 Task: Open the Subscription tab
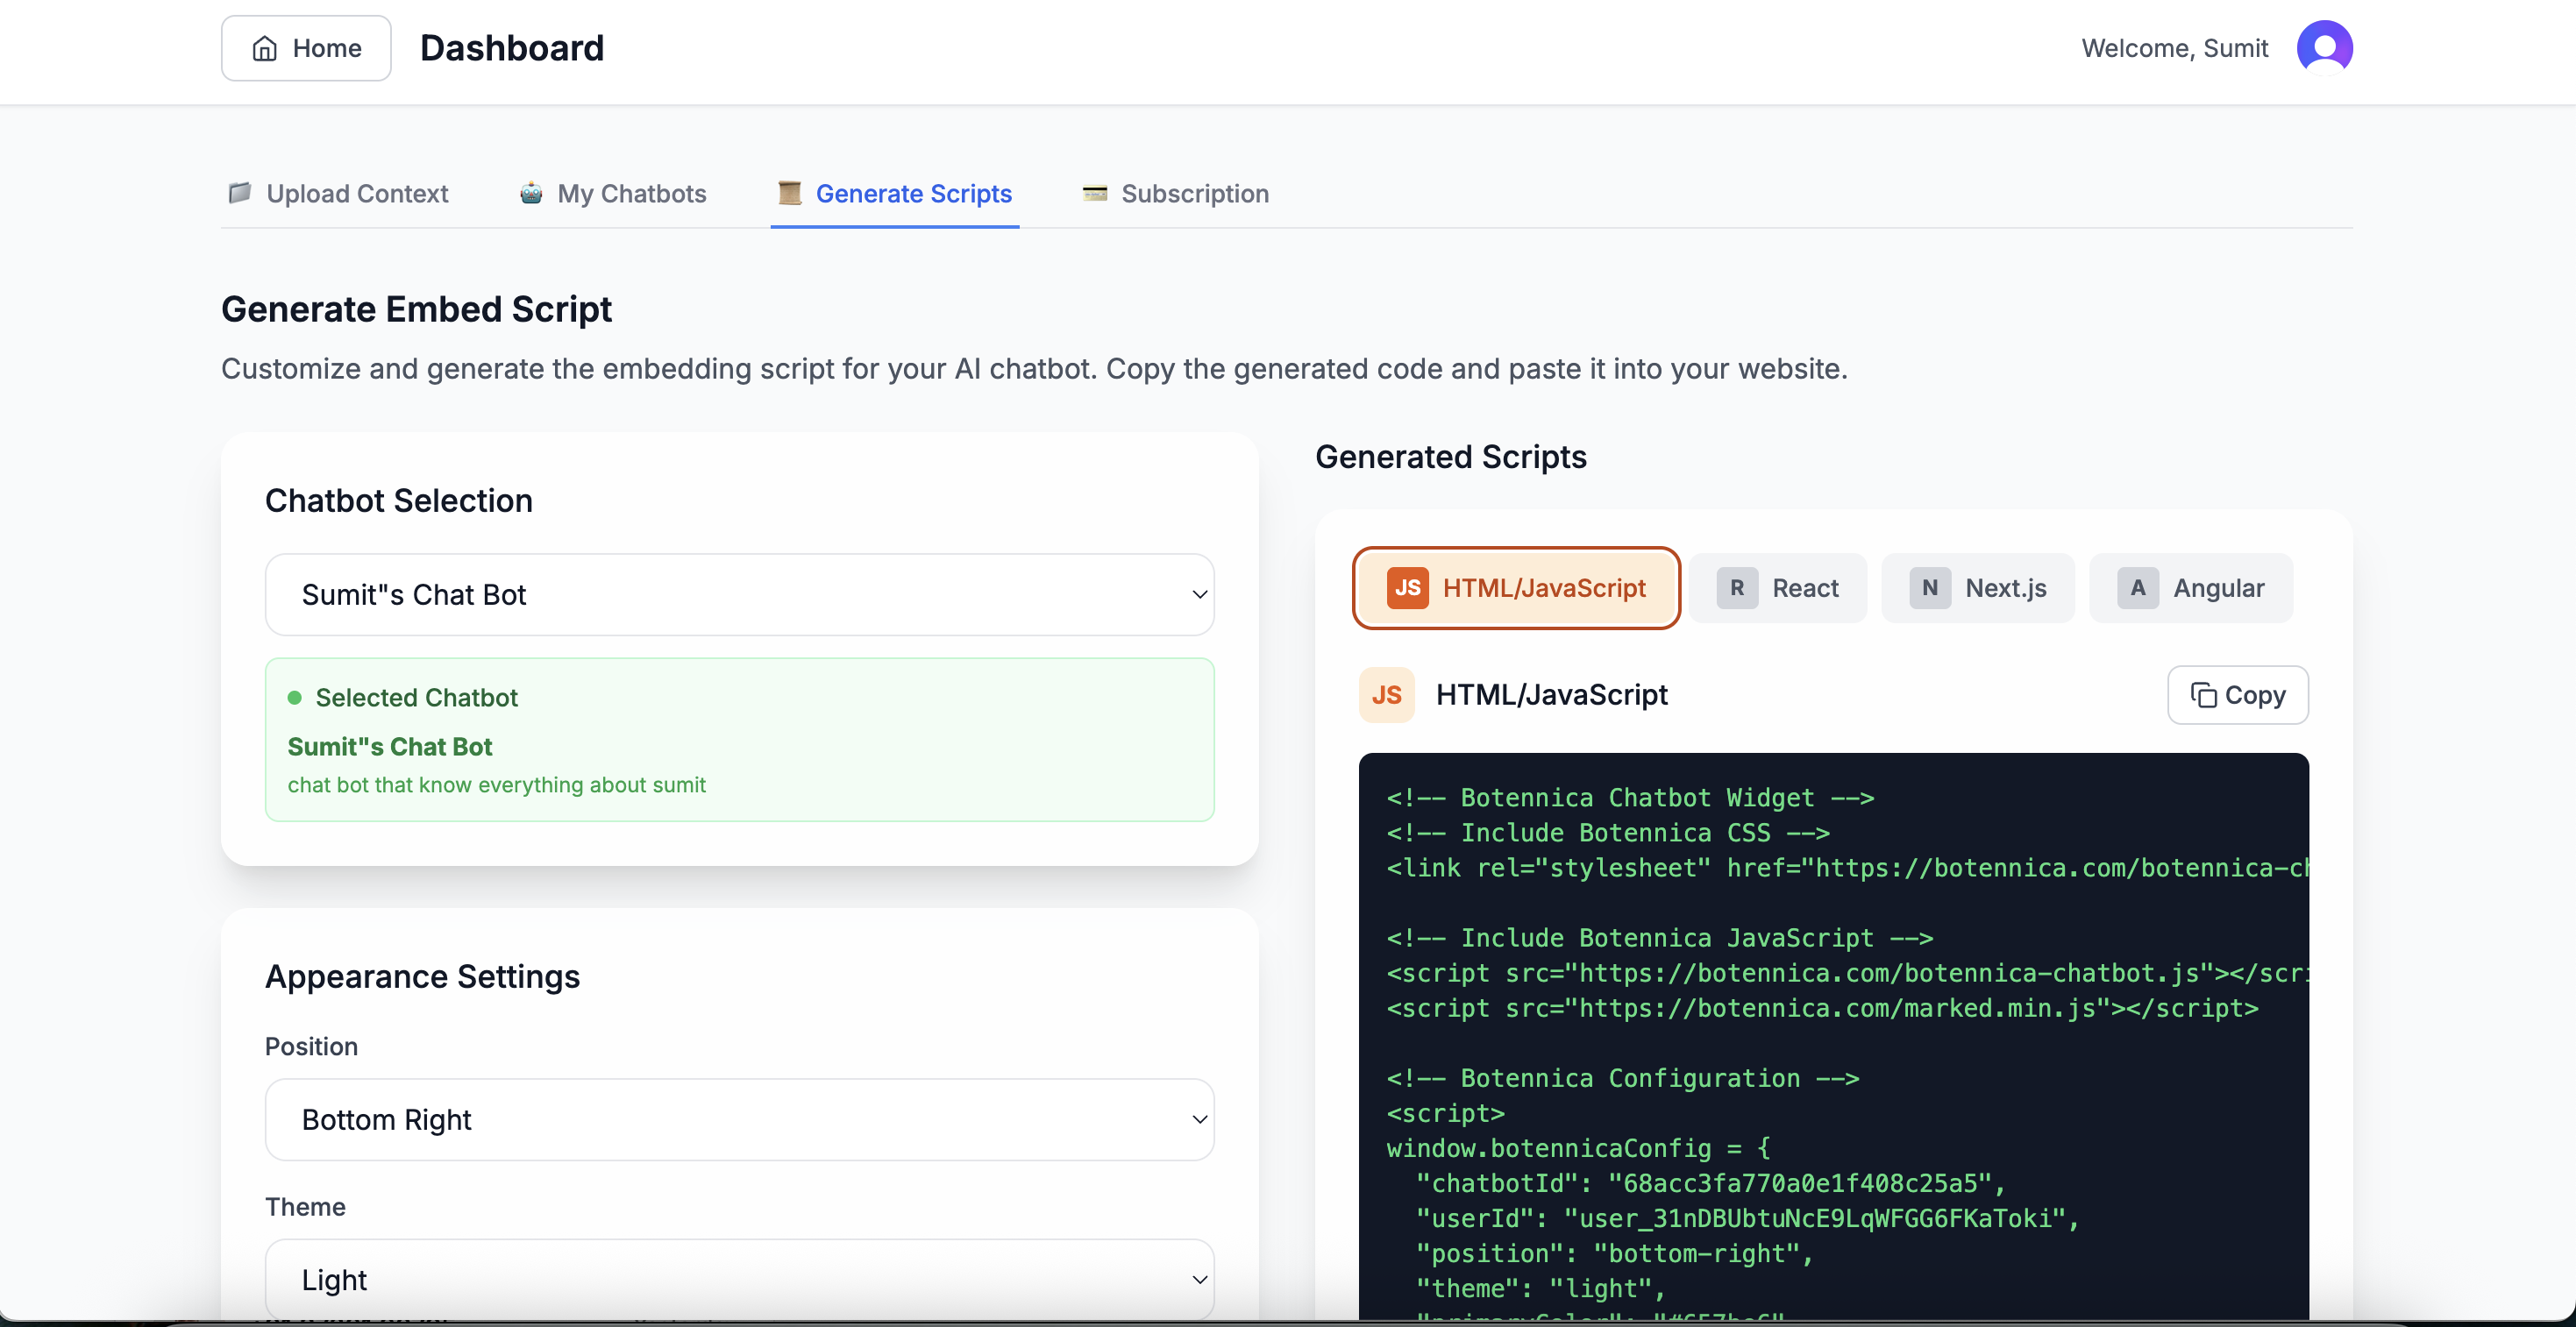(1175, 193)
